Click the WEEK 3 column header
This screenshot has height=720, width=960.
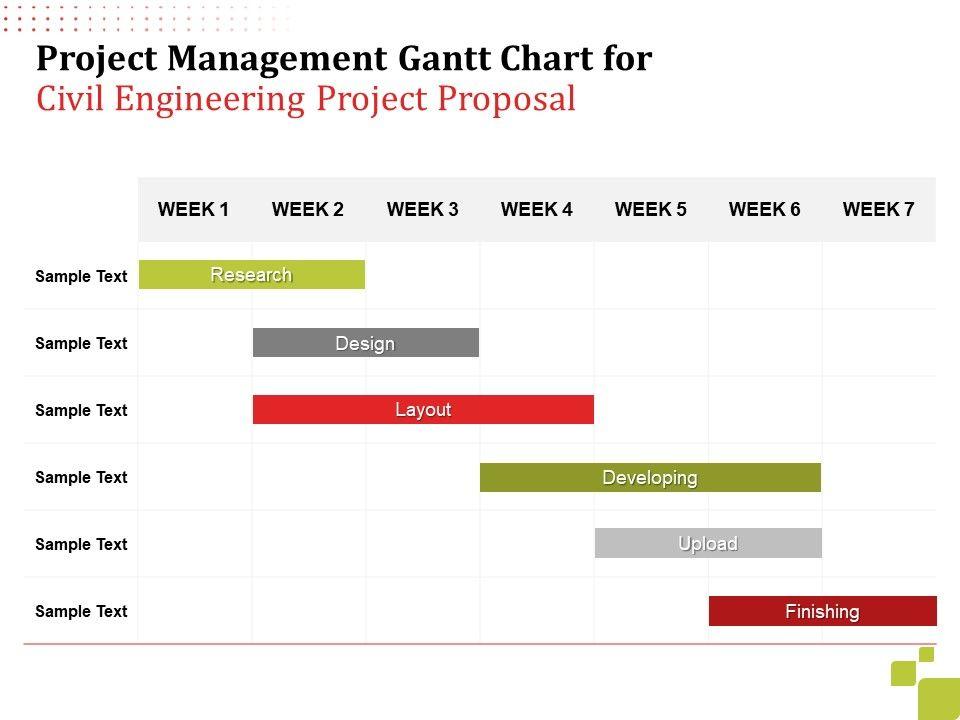coord(423,209)
